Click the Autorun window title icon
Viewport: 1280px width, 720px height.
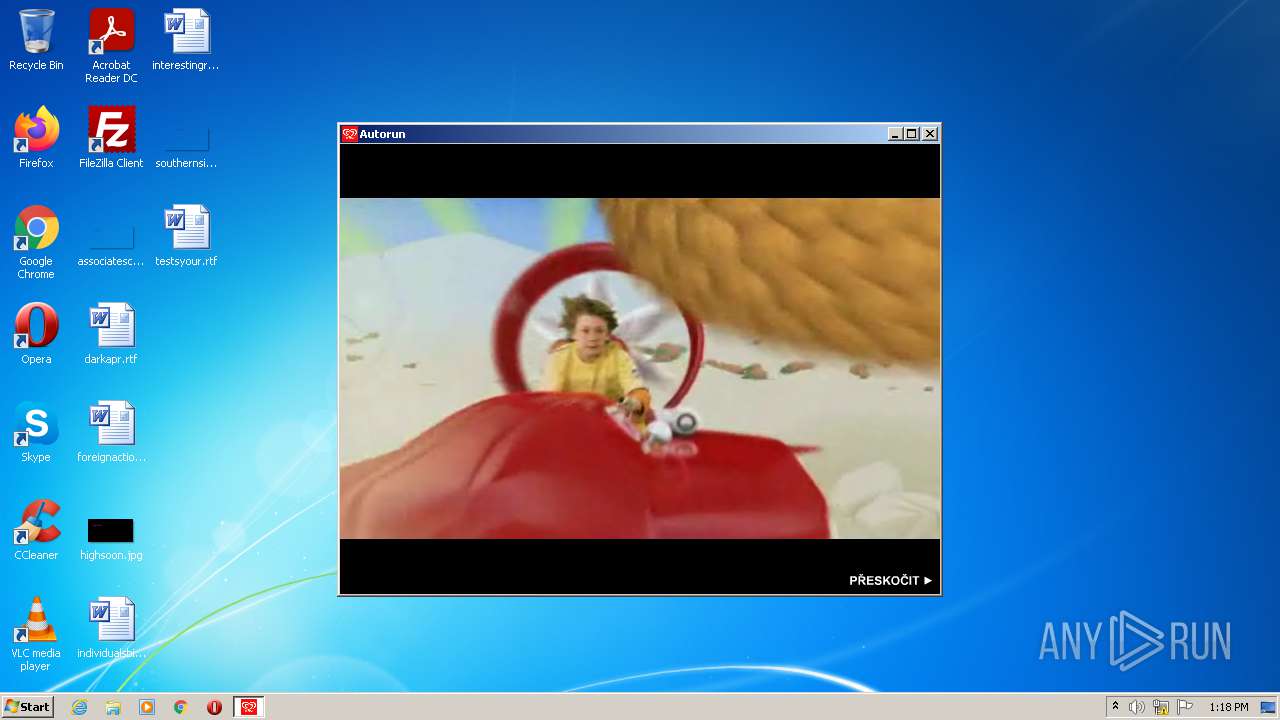click(x=349, y=134)
